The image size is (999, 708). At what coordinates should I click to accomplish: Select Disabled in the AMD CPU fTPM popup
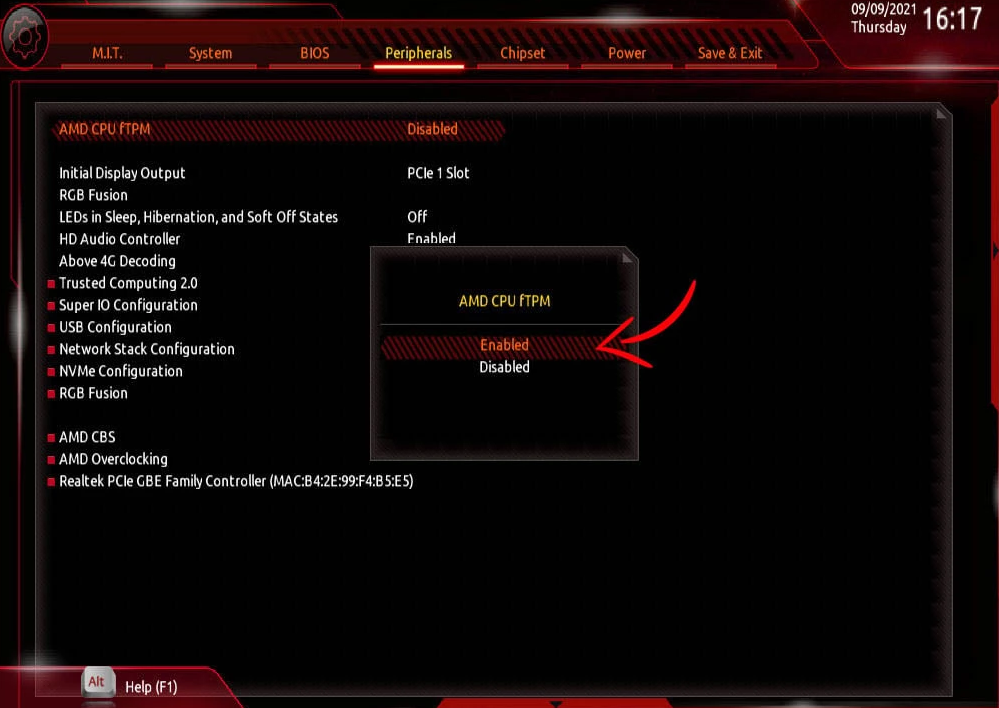pyautogui.click(x=504, y=367)
